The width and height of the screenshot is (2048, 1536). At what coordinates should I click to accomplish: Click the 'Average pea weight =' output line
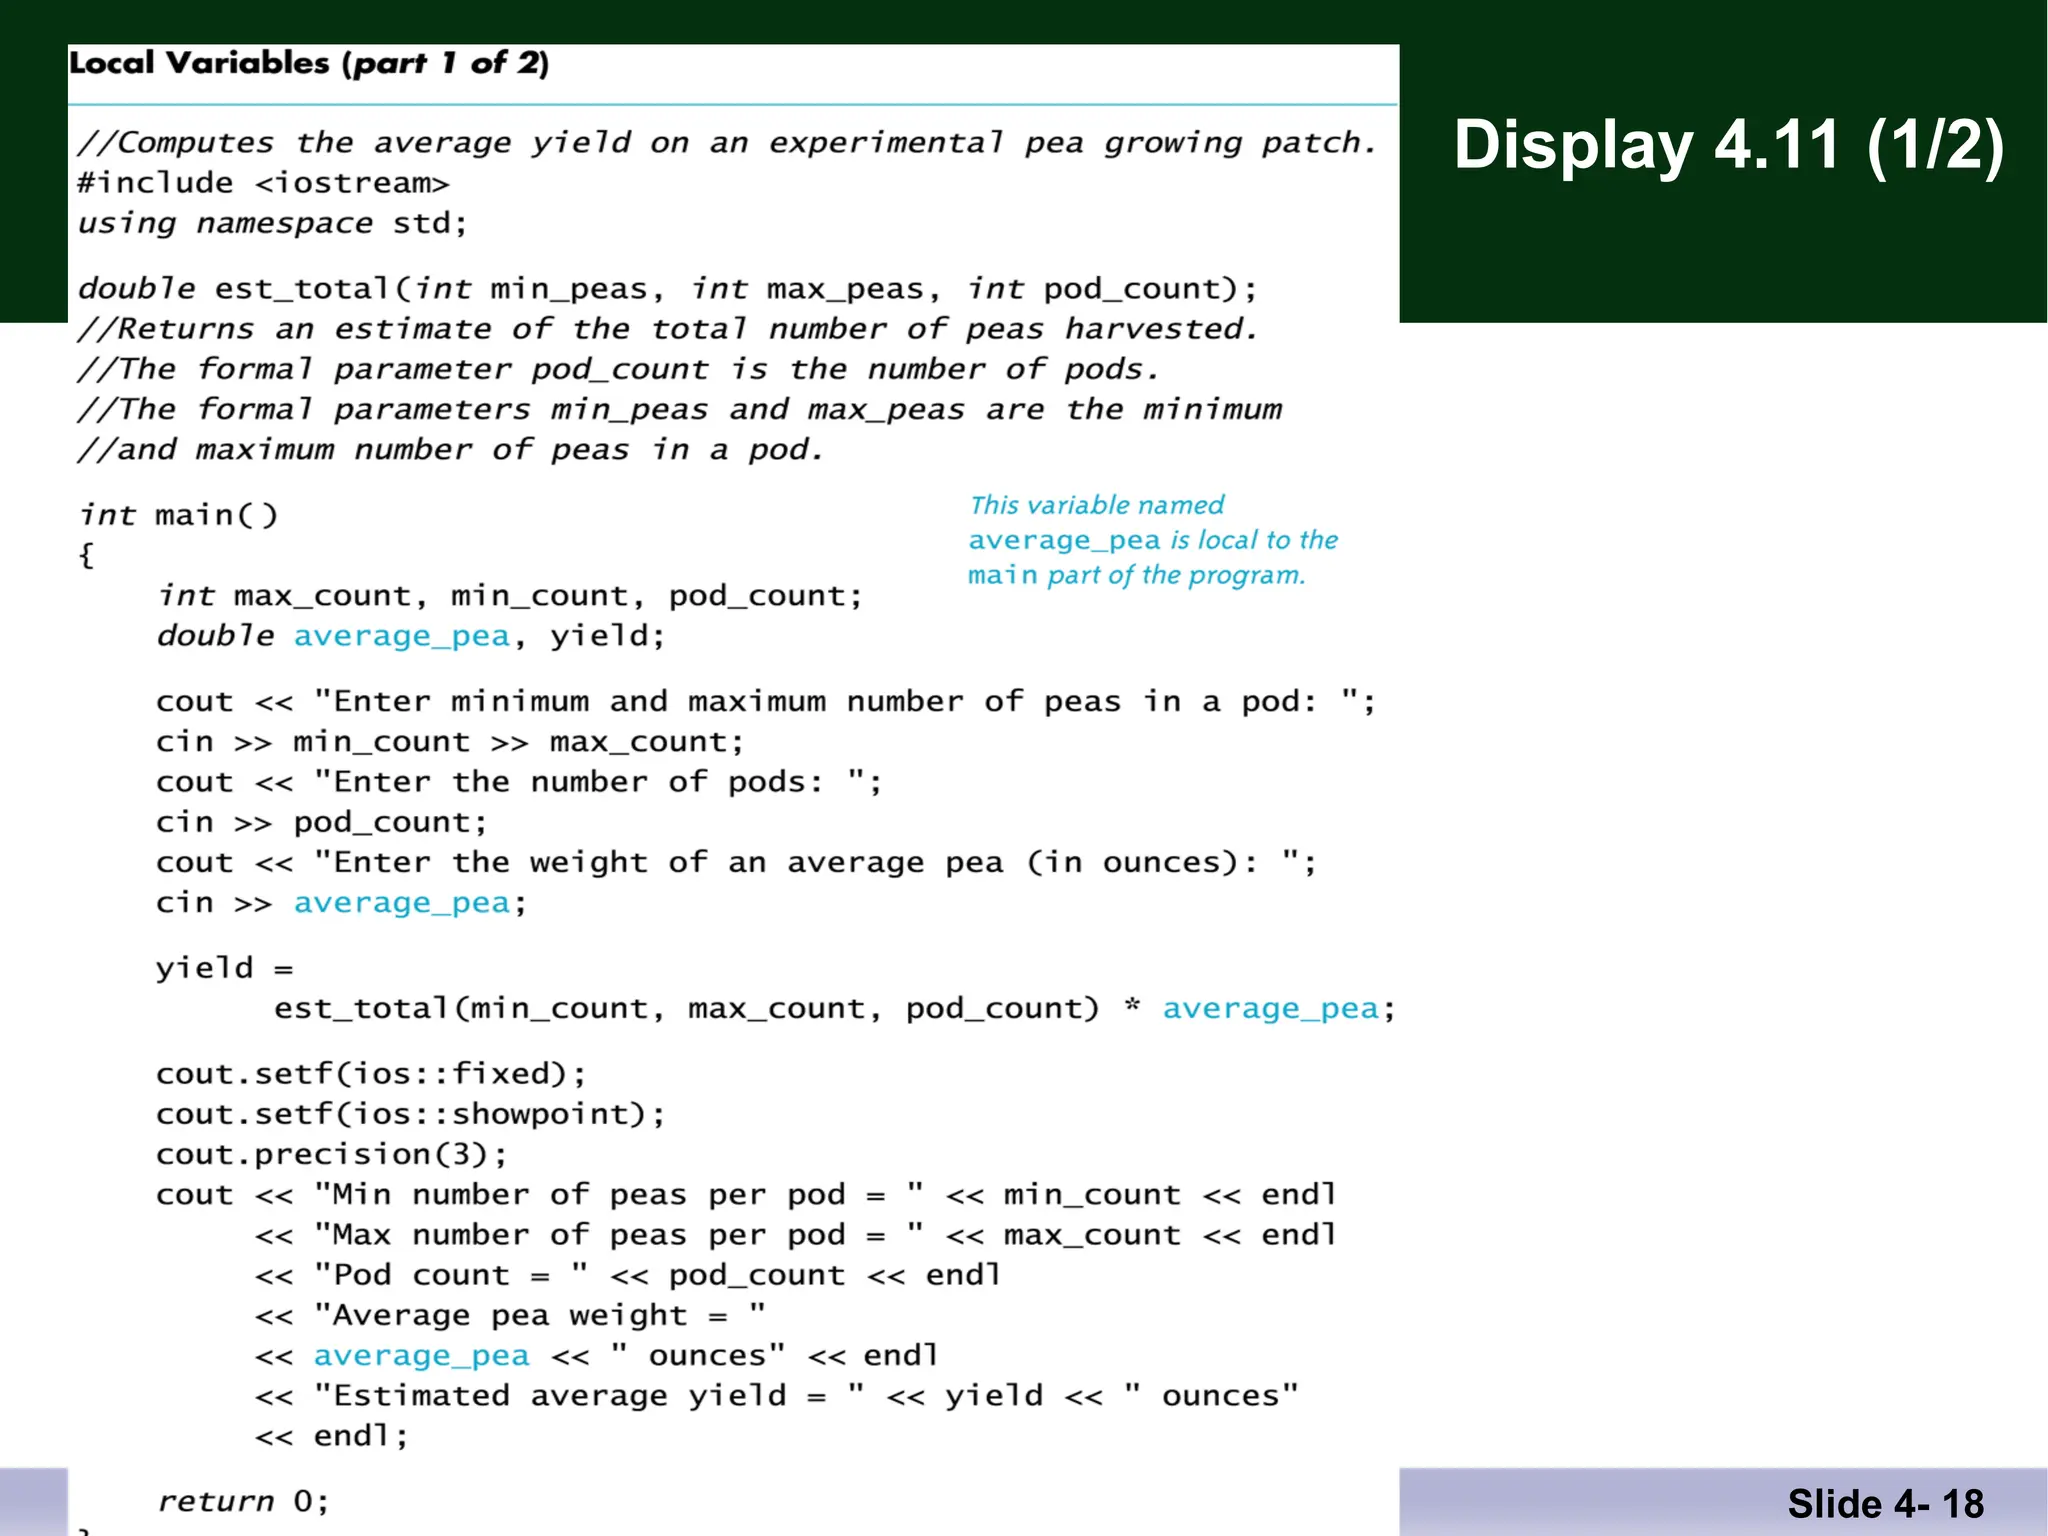pyautogui.click(x=511, y=1316)
